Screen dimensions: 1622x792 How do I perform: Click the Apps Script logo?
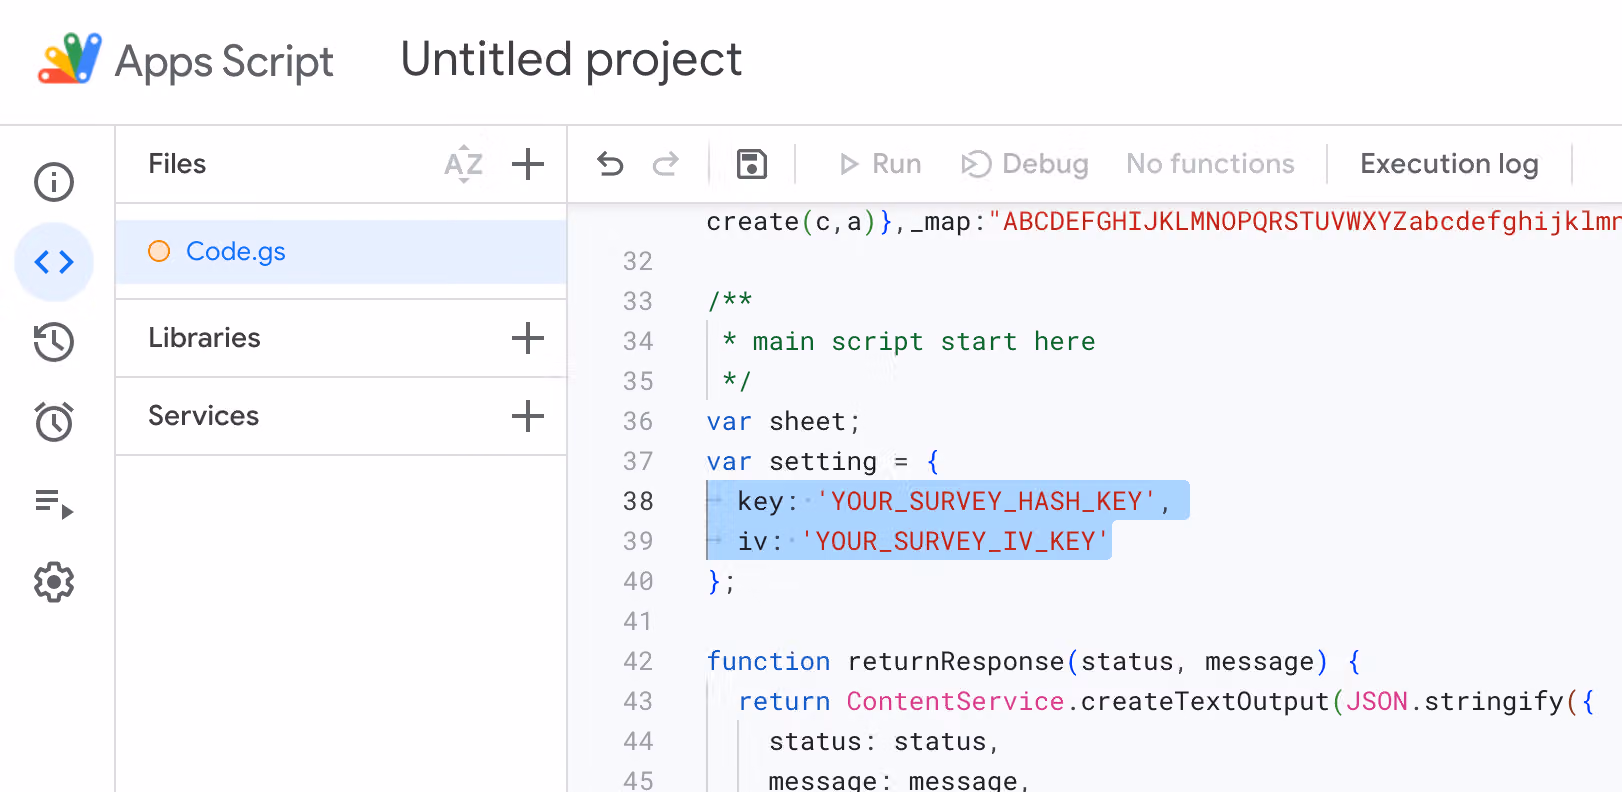[x=70, y=59]
